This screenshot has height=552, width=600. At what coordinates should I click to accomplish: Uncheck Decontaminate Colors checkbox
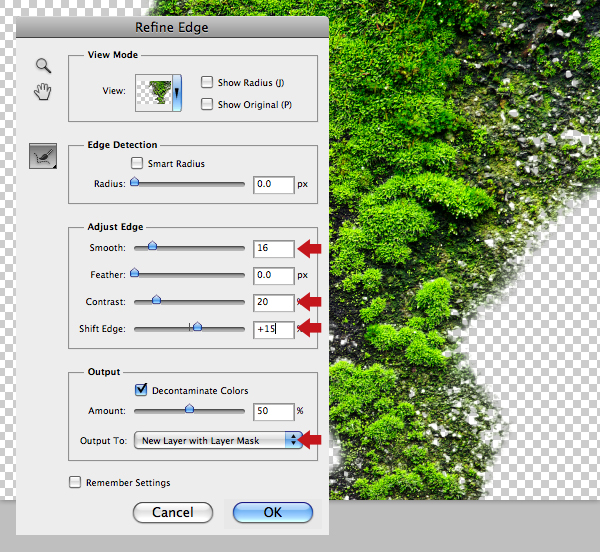click(x=141, y=390)
